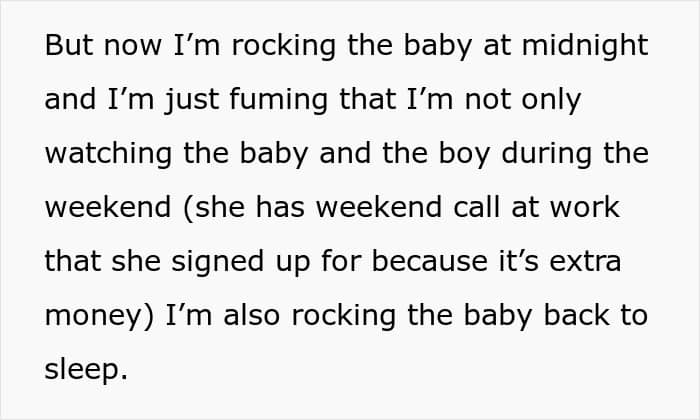Click the word "midnight"

click(585, 46)
